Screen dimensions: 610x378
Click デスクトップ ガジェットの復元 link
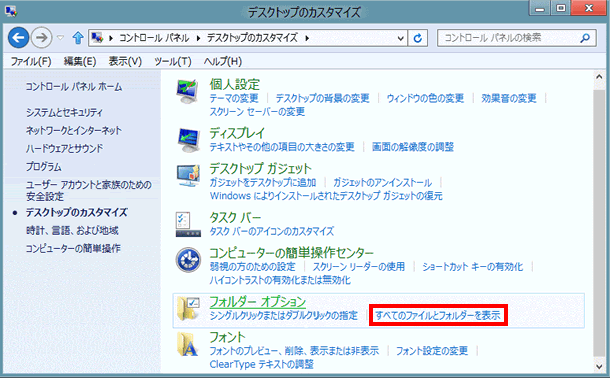[x=326, y=196]
